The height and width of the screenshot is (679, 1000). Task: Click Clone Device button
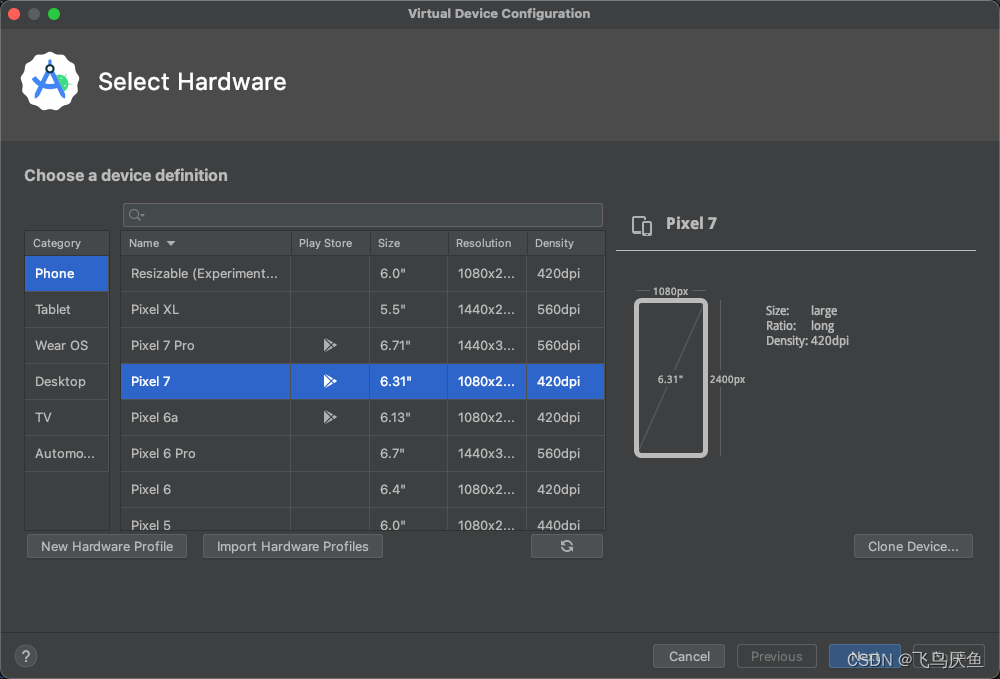pyautogui.click(x=913, y=546)
